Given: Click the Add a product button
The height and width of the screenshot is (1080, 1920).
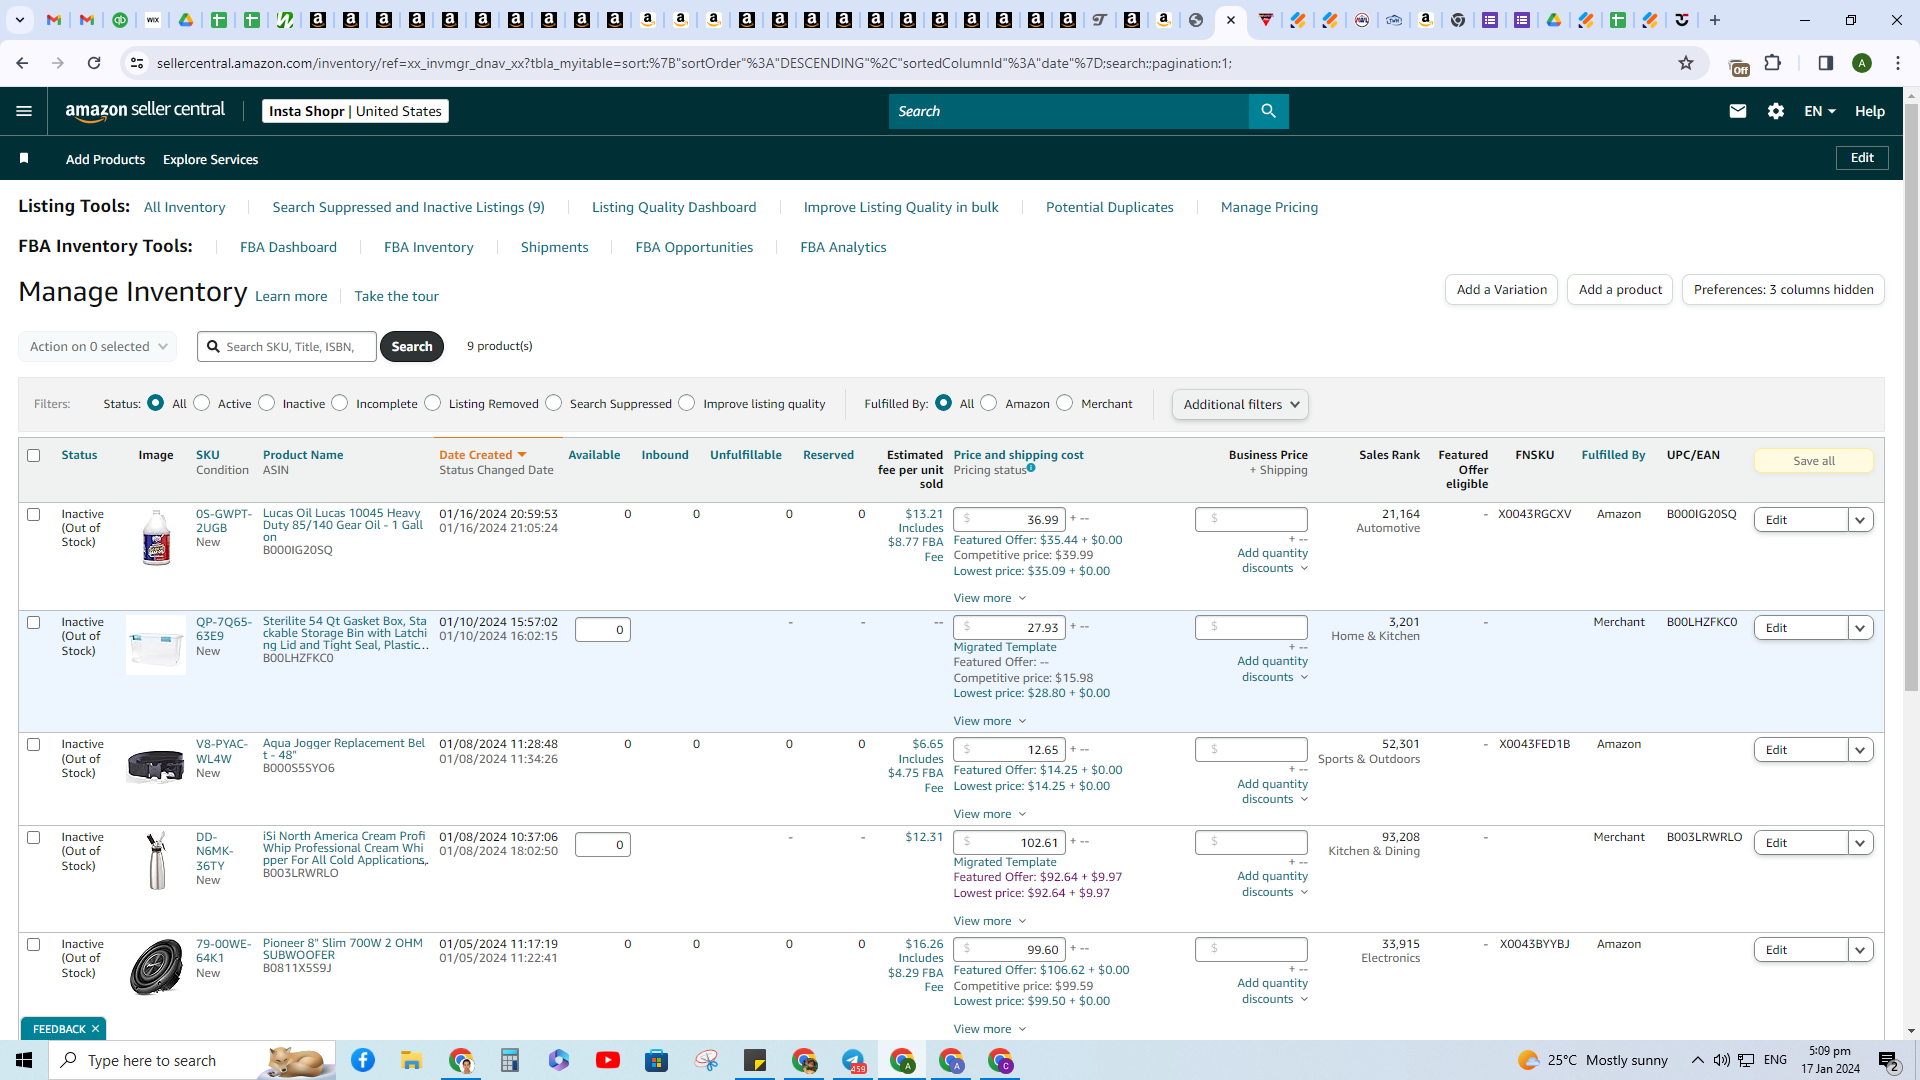Looking at the screenshot, I should pyautogui.click(x=1620, y=290).
